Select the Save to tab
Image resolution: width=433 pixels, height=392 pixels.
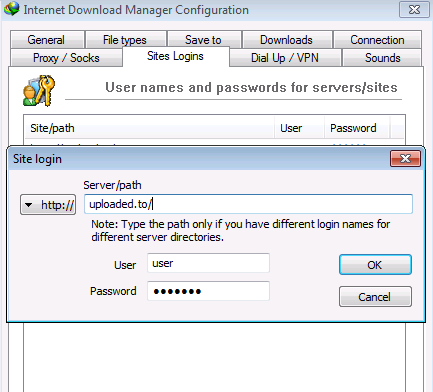click(204, 40)
